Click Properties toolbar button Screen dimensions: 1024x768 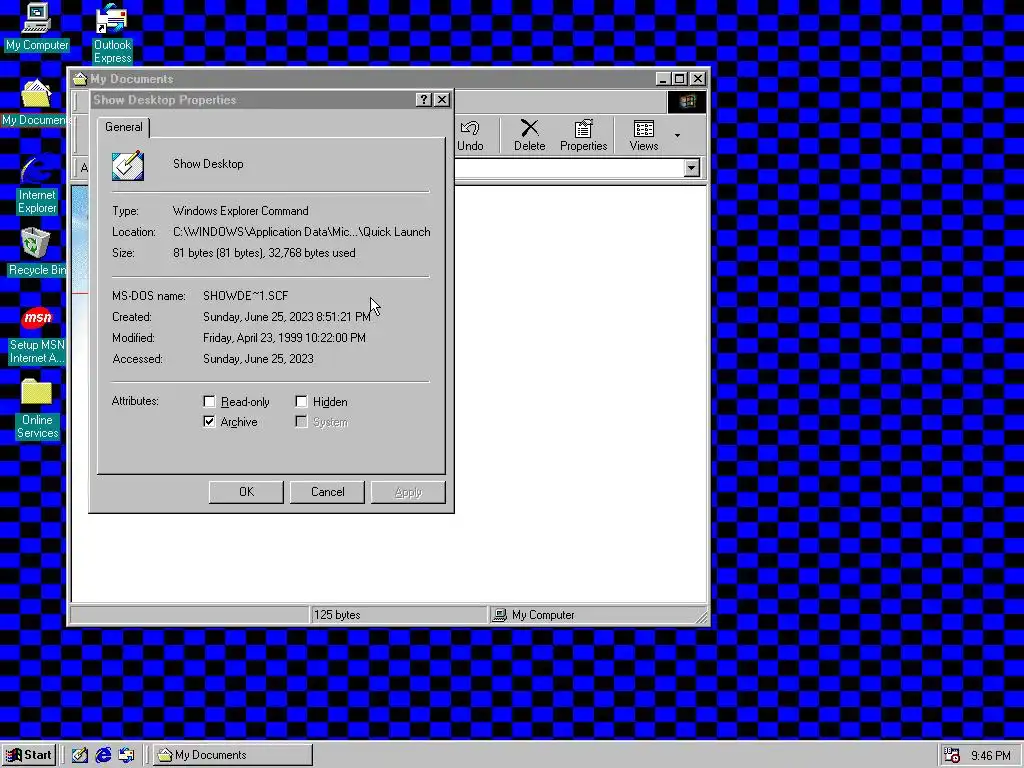click(x=583, y=136)
